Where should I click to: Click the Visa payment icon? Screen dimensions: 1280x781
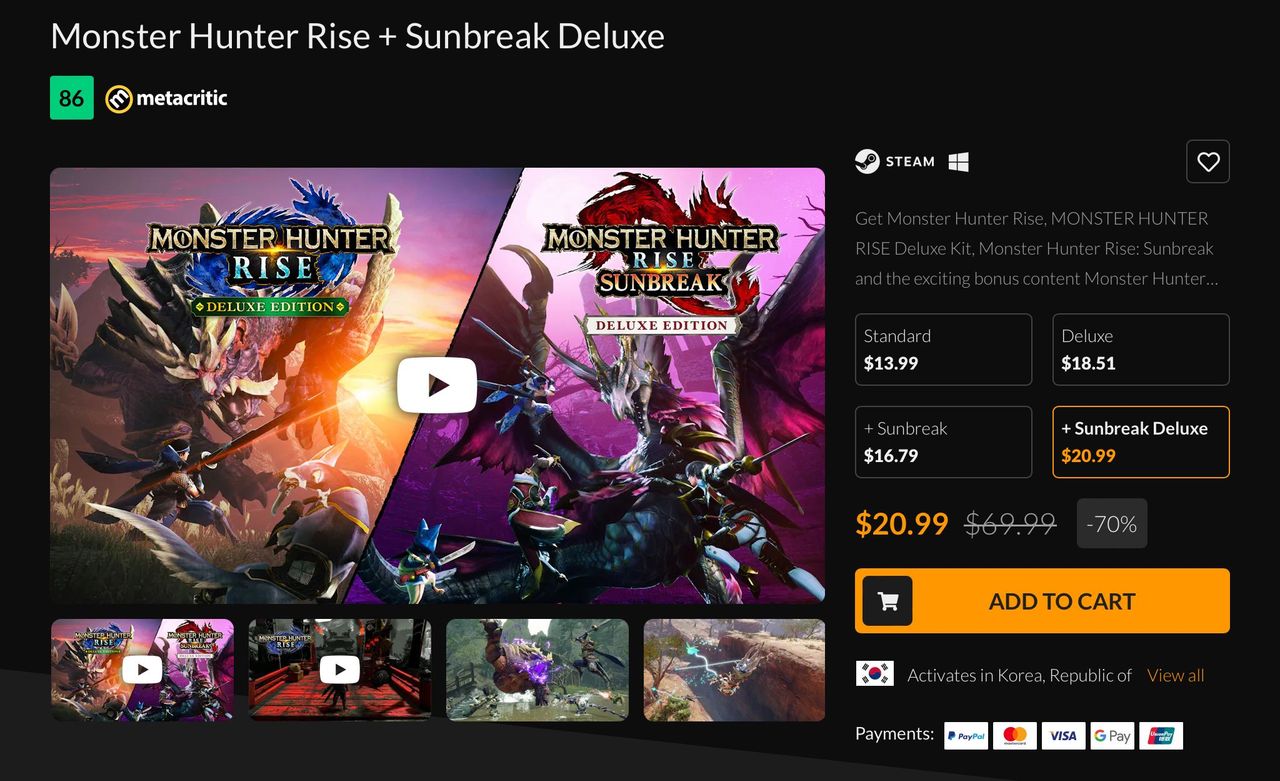[1063, 736]
